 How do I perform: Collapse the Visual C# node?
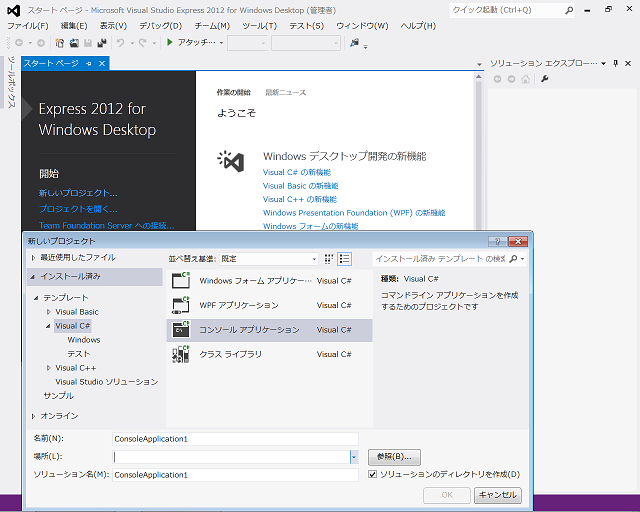click(48, 326)
